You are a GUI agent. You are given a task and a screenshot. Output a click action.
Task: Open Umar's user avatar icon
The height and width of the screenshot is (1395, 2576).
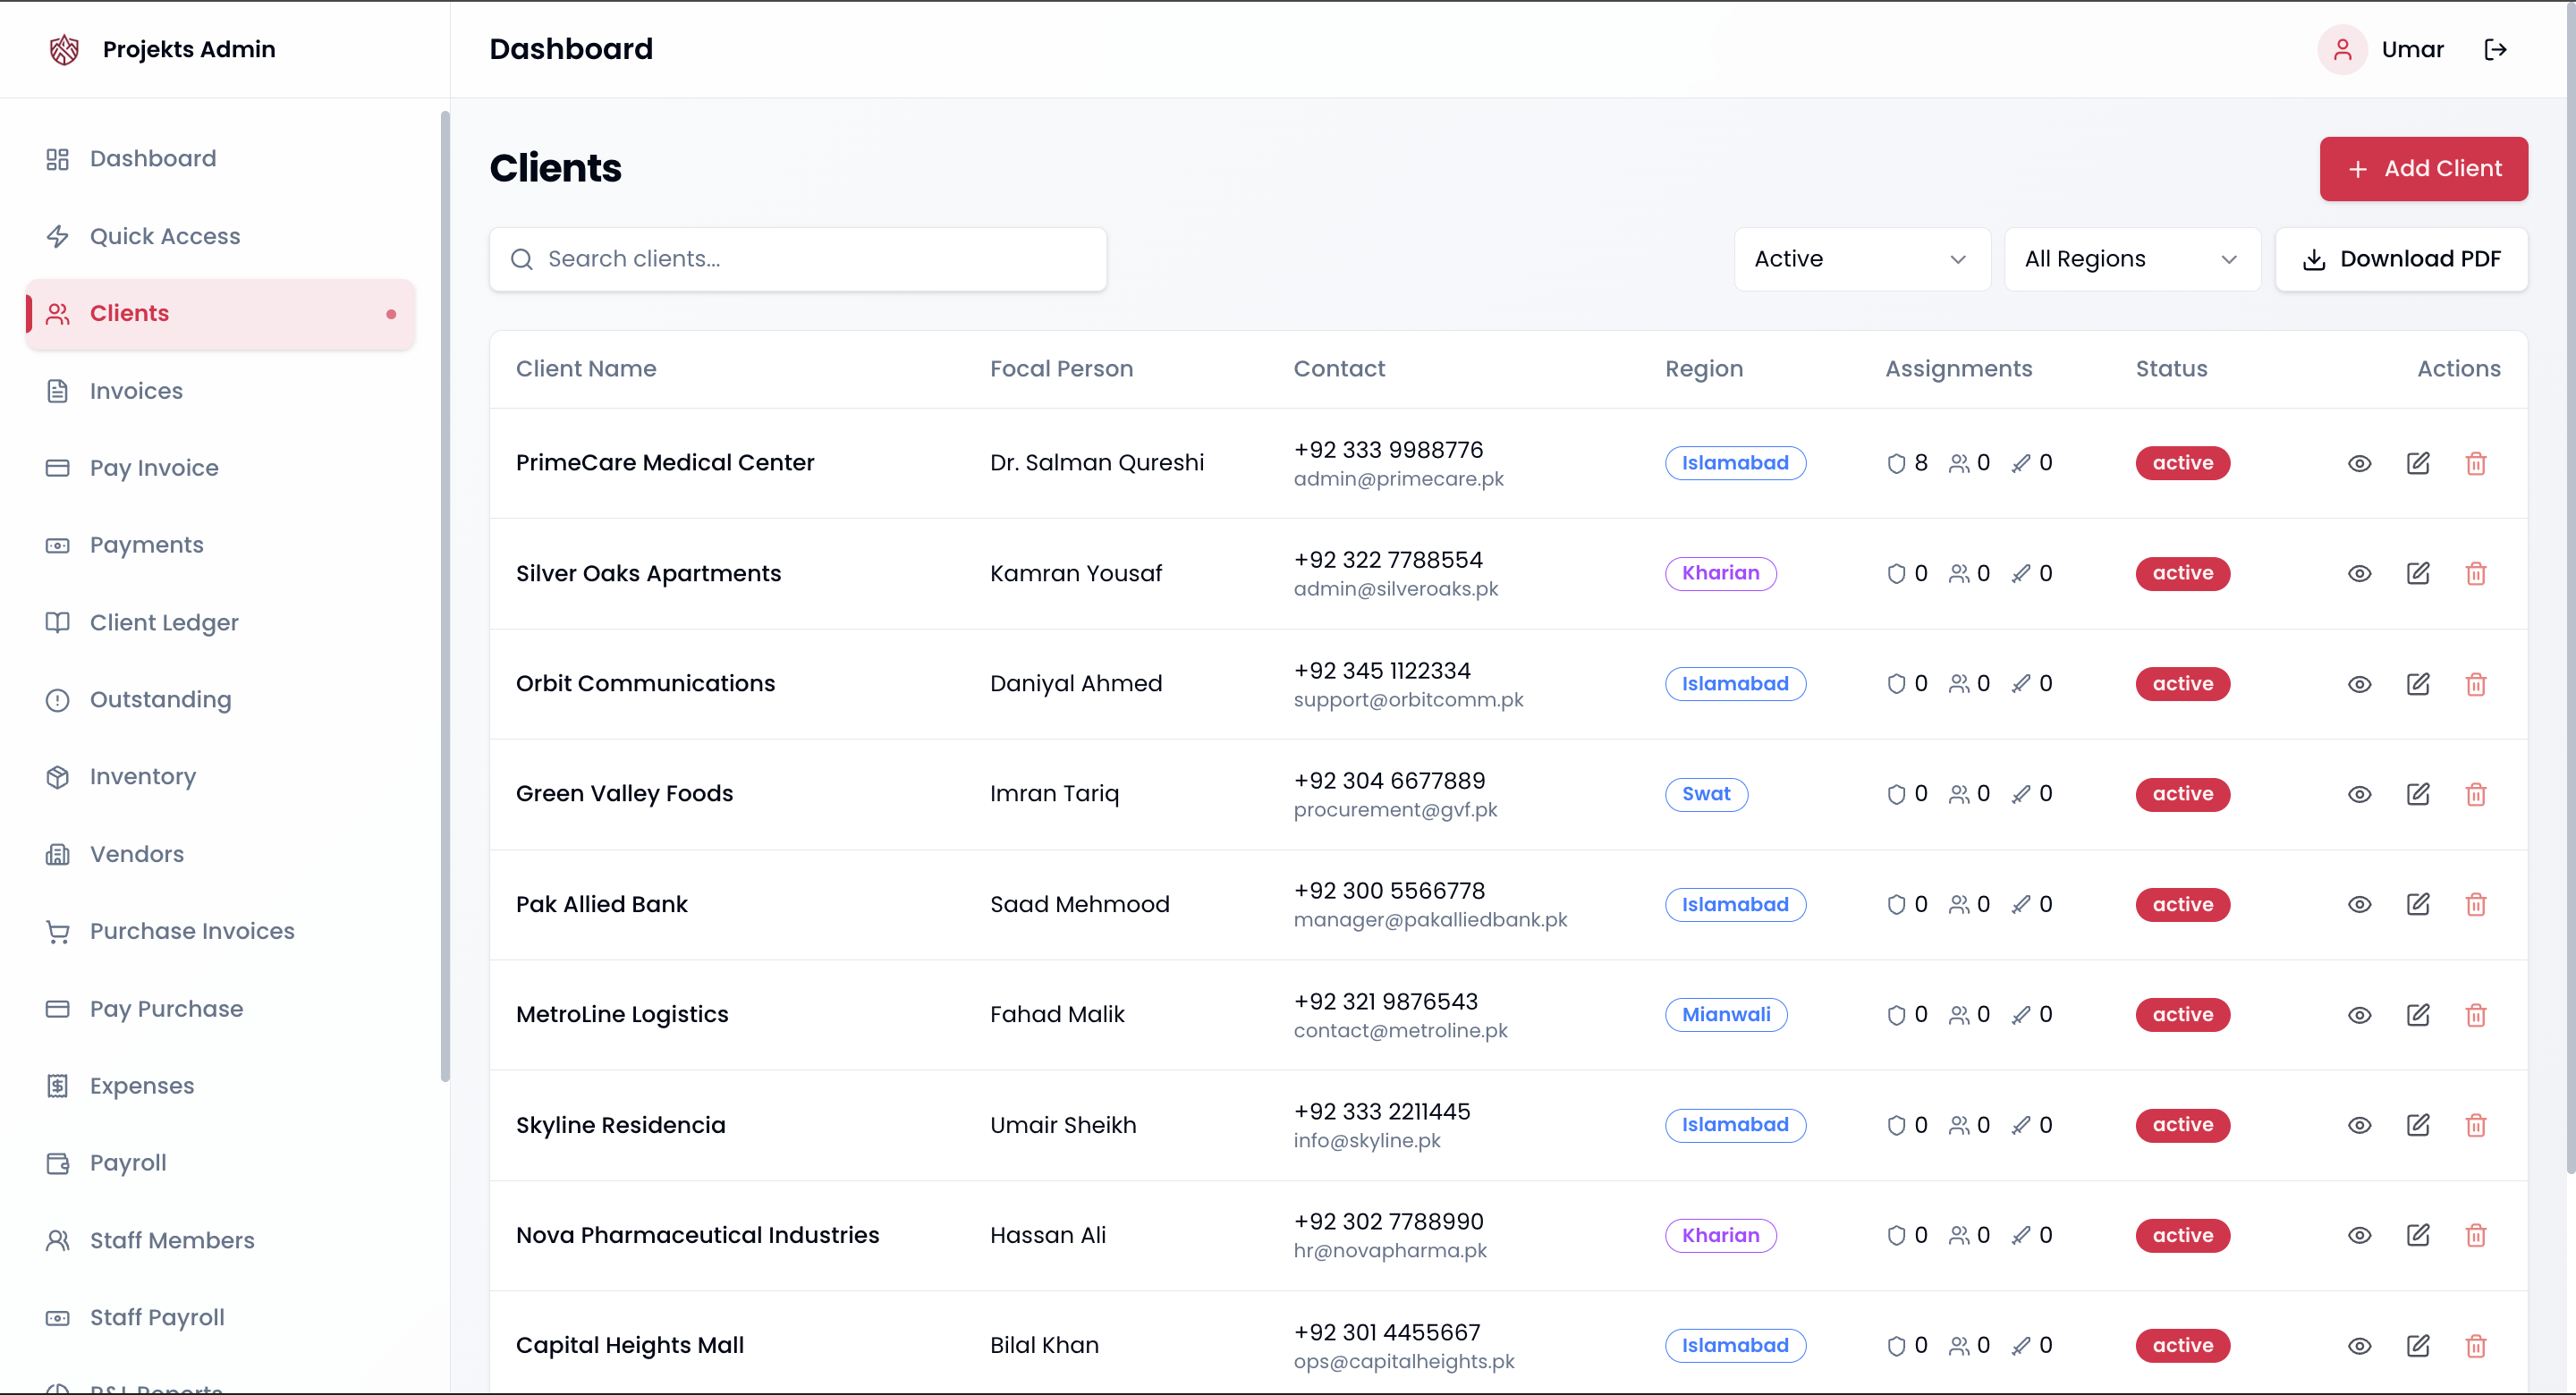pyautogui.click(x=2342, y=49)
